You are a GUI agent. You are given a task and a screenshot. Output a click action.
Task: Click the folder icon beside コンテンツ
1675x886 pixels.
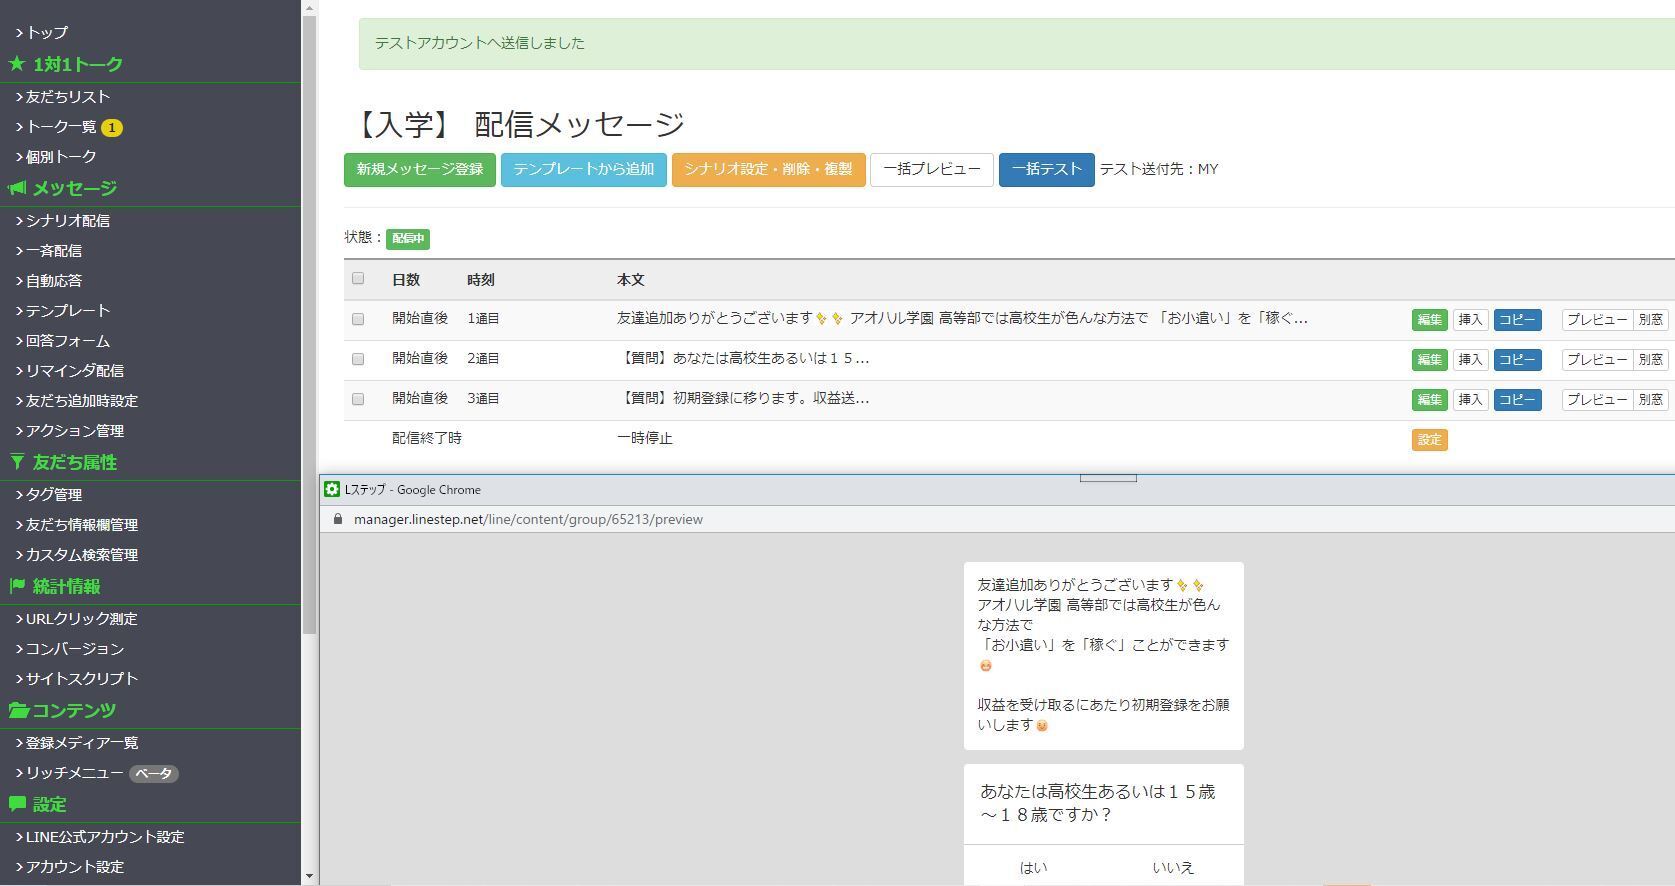click(x=19, y=711)
